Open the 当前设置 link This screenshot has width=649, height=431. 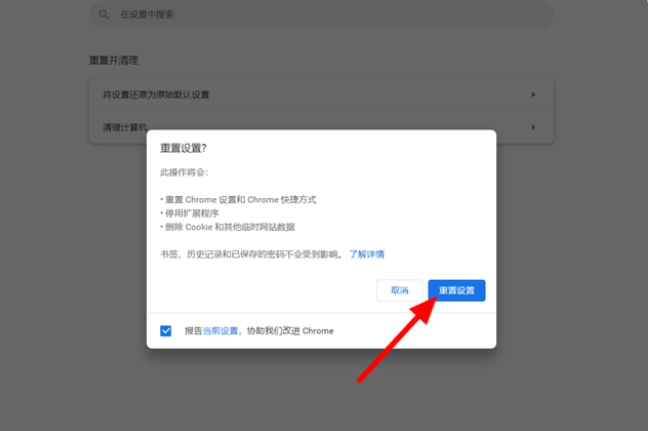click(220, 331)
